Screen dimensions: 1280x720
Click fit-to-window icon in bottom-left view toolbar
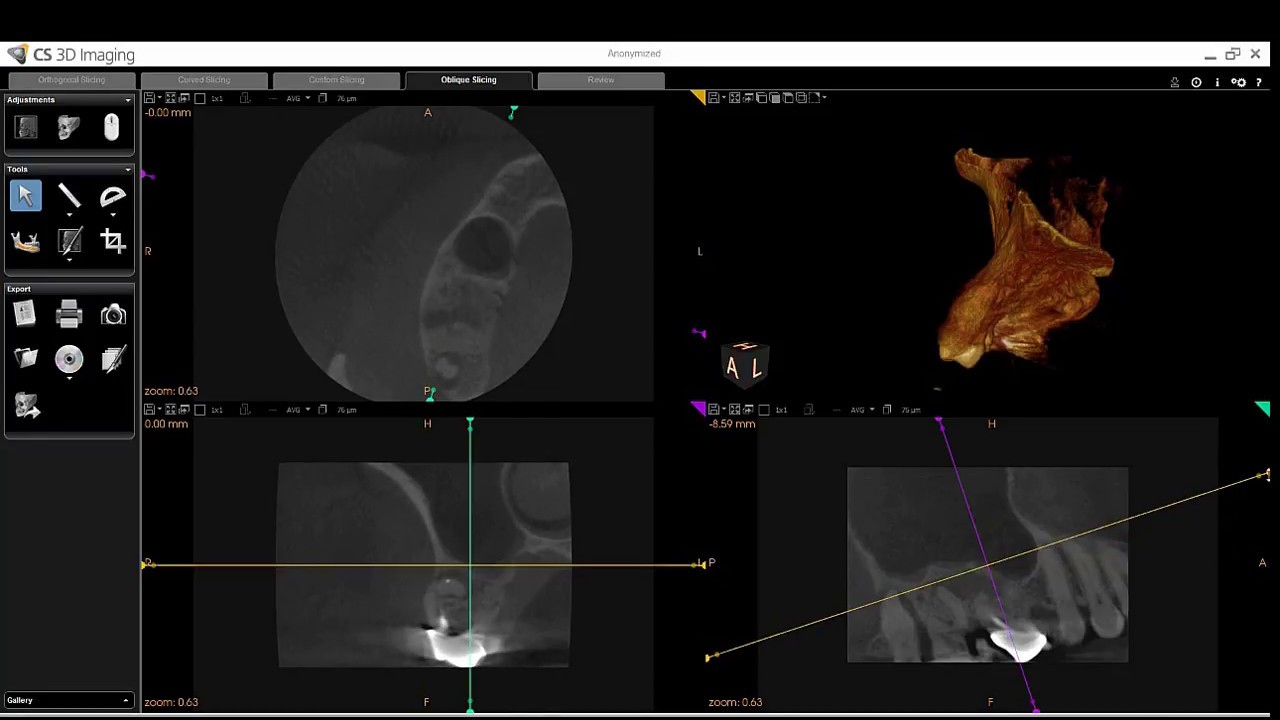pyautogui.click(x=170, y=410)
